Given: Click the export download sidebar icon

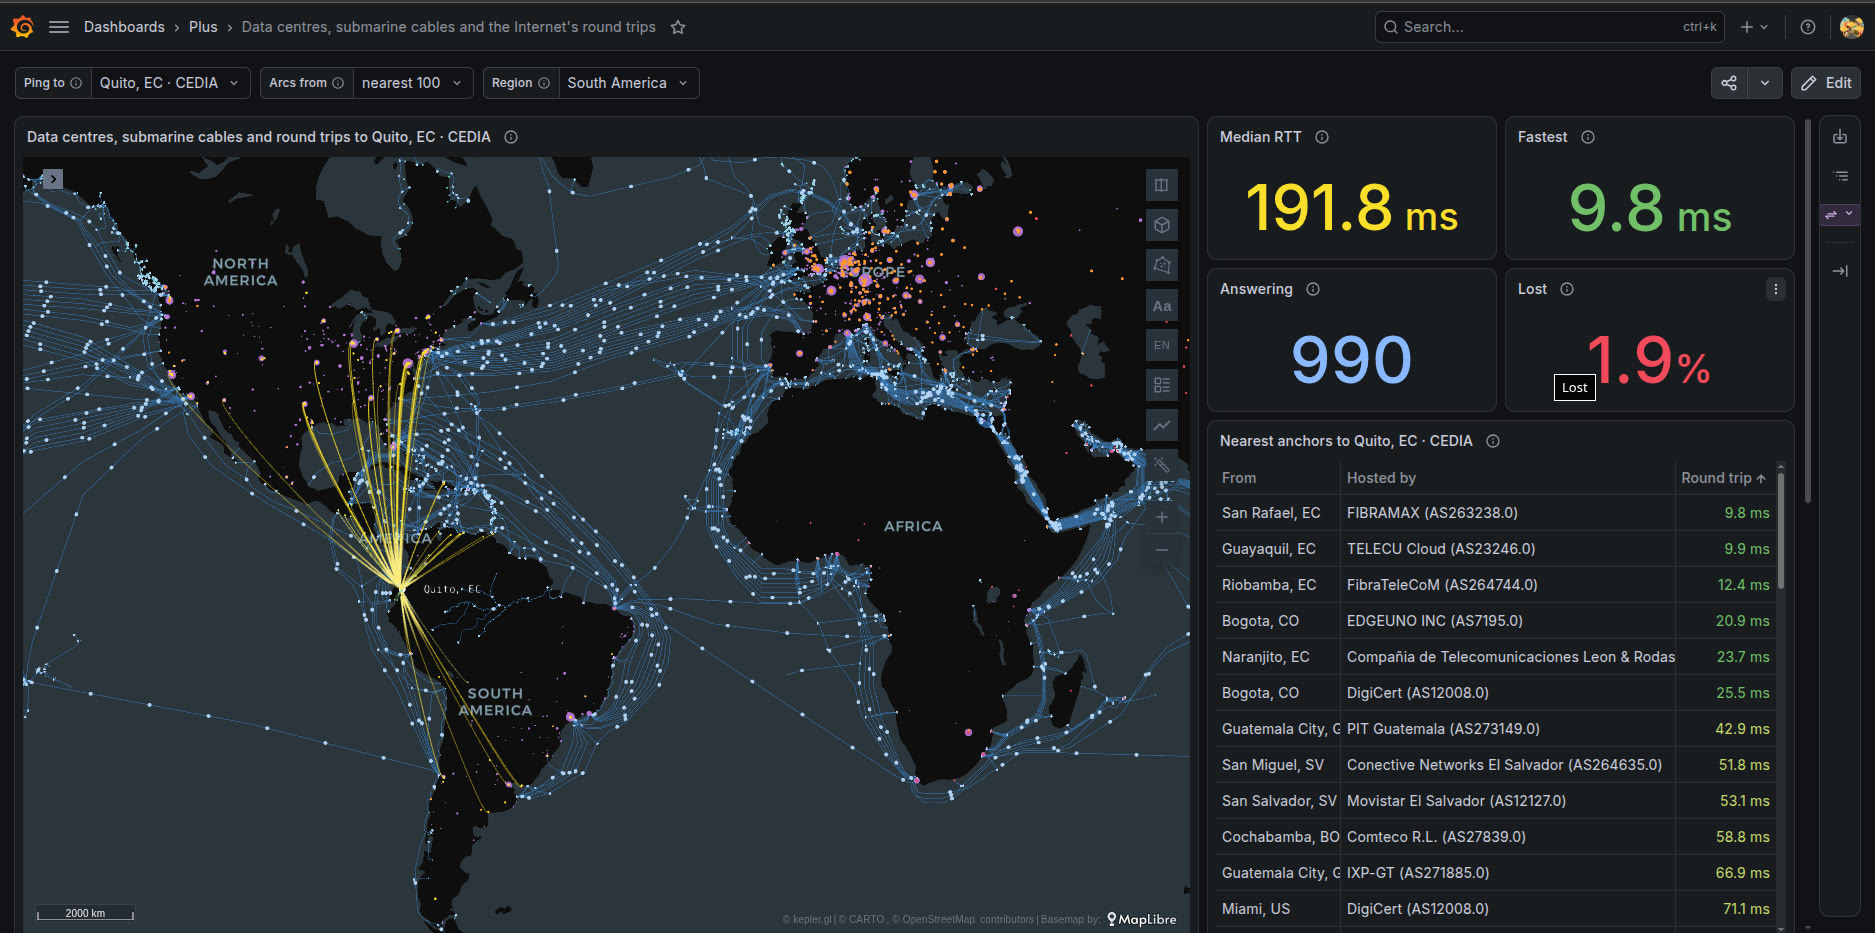Looking at the screenshot, I should tap(1840, 137).
